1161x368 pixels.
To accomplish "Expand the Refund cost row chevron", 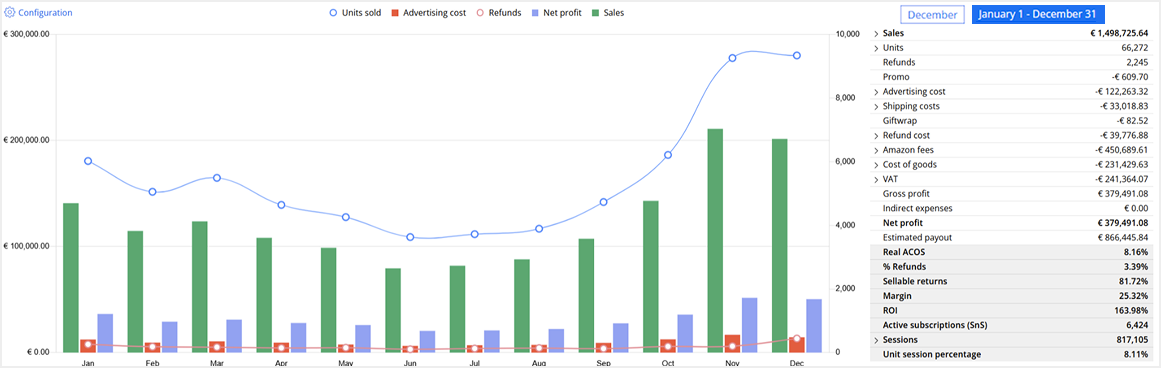I will click(x=877, y=136).
